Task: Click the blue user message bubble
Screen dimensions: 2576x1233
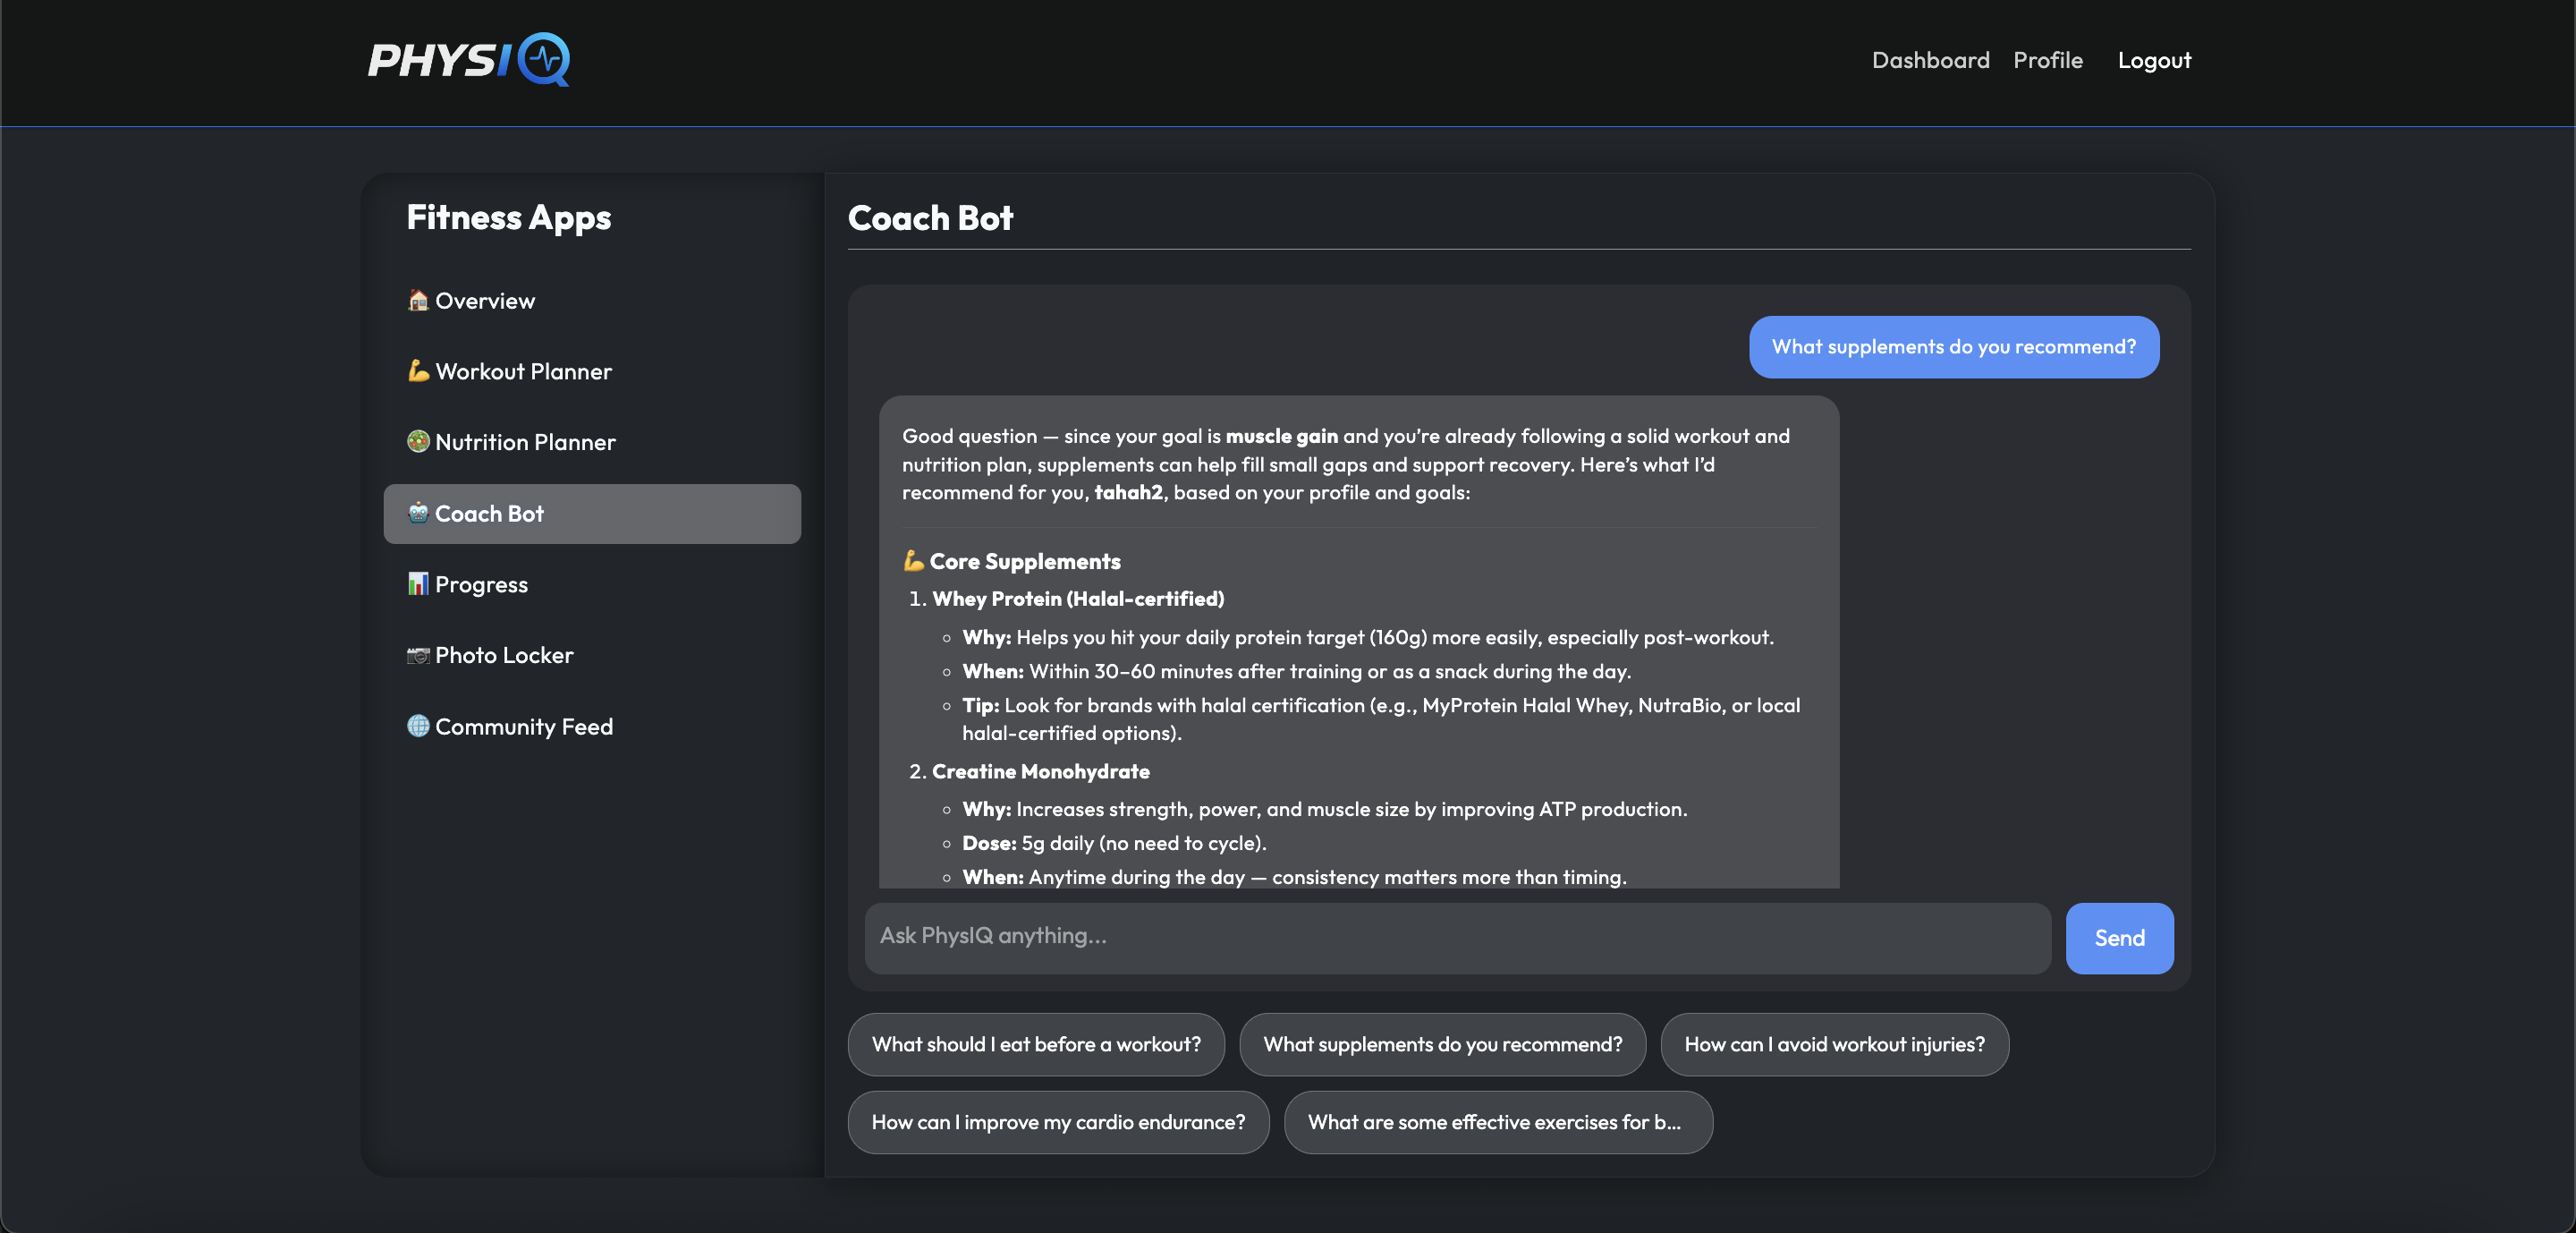Action: pos(1953,347)
